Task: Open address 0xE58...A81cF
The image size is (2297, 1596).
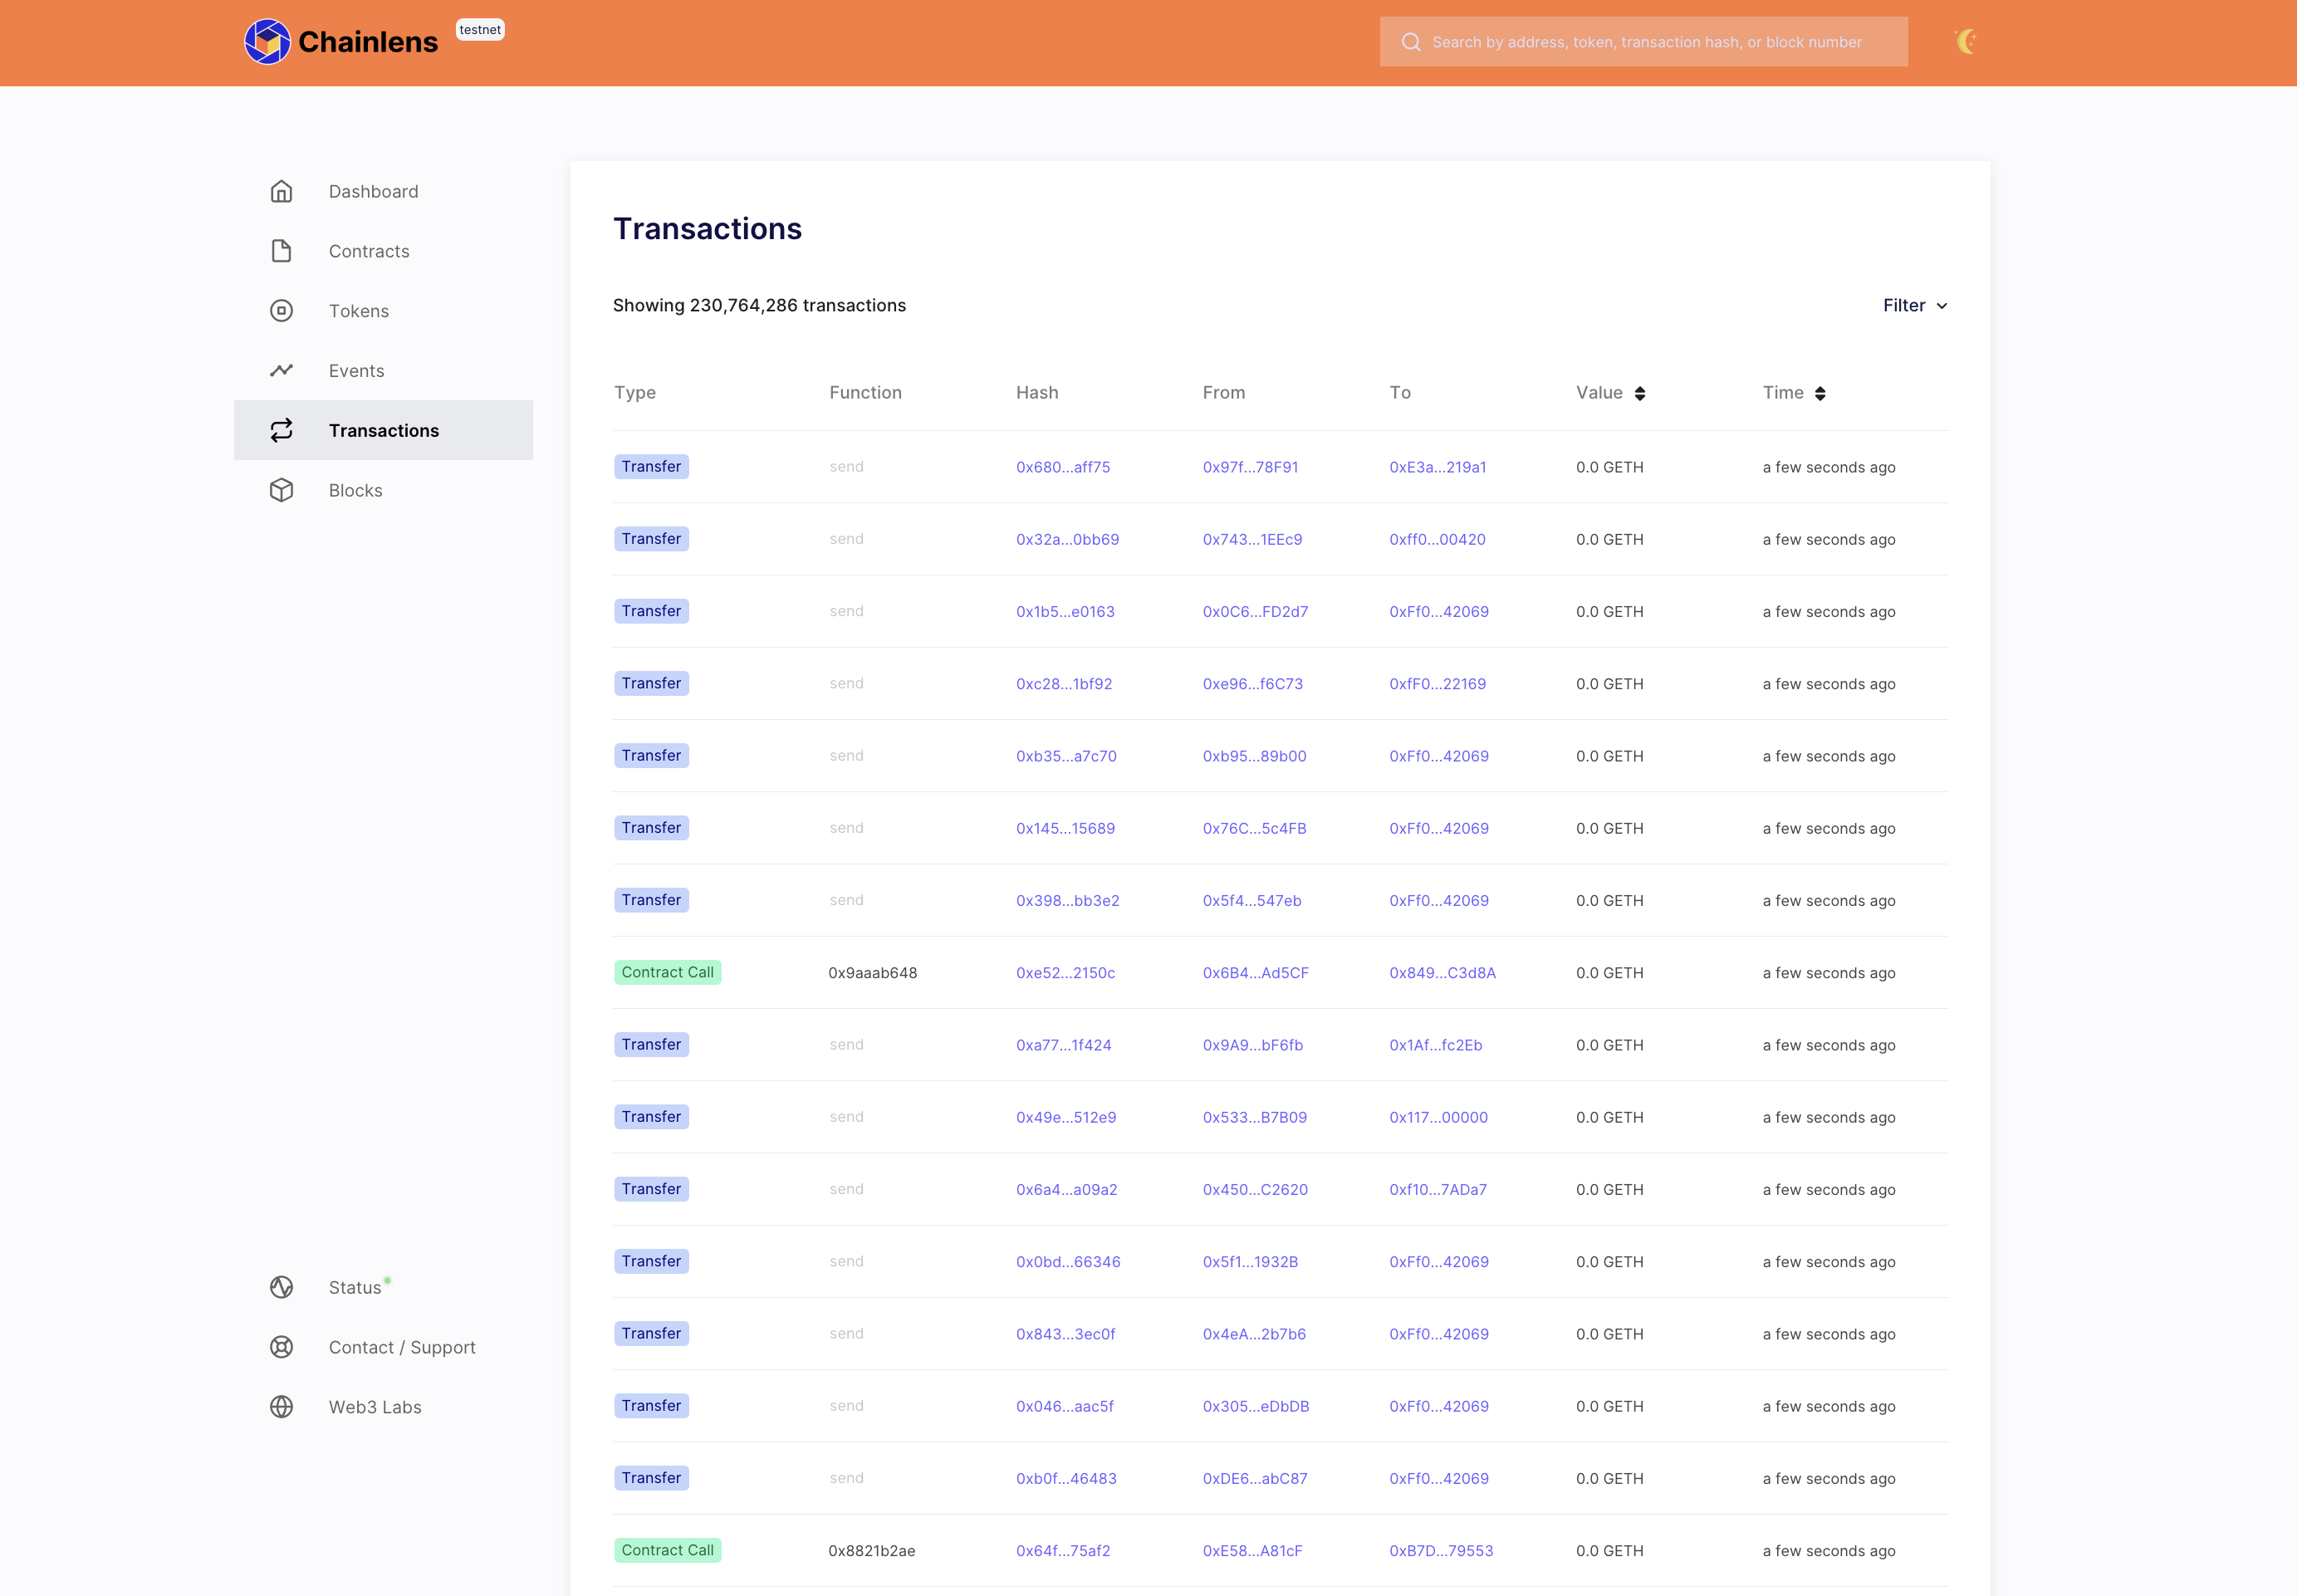Action: (1254, 1550)
